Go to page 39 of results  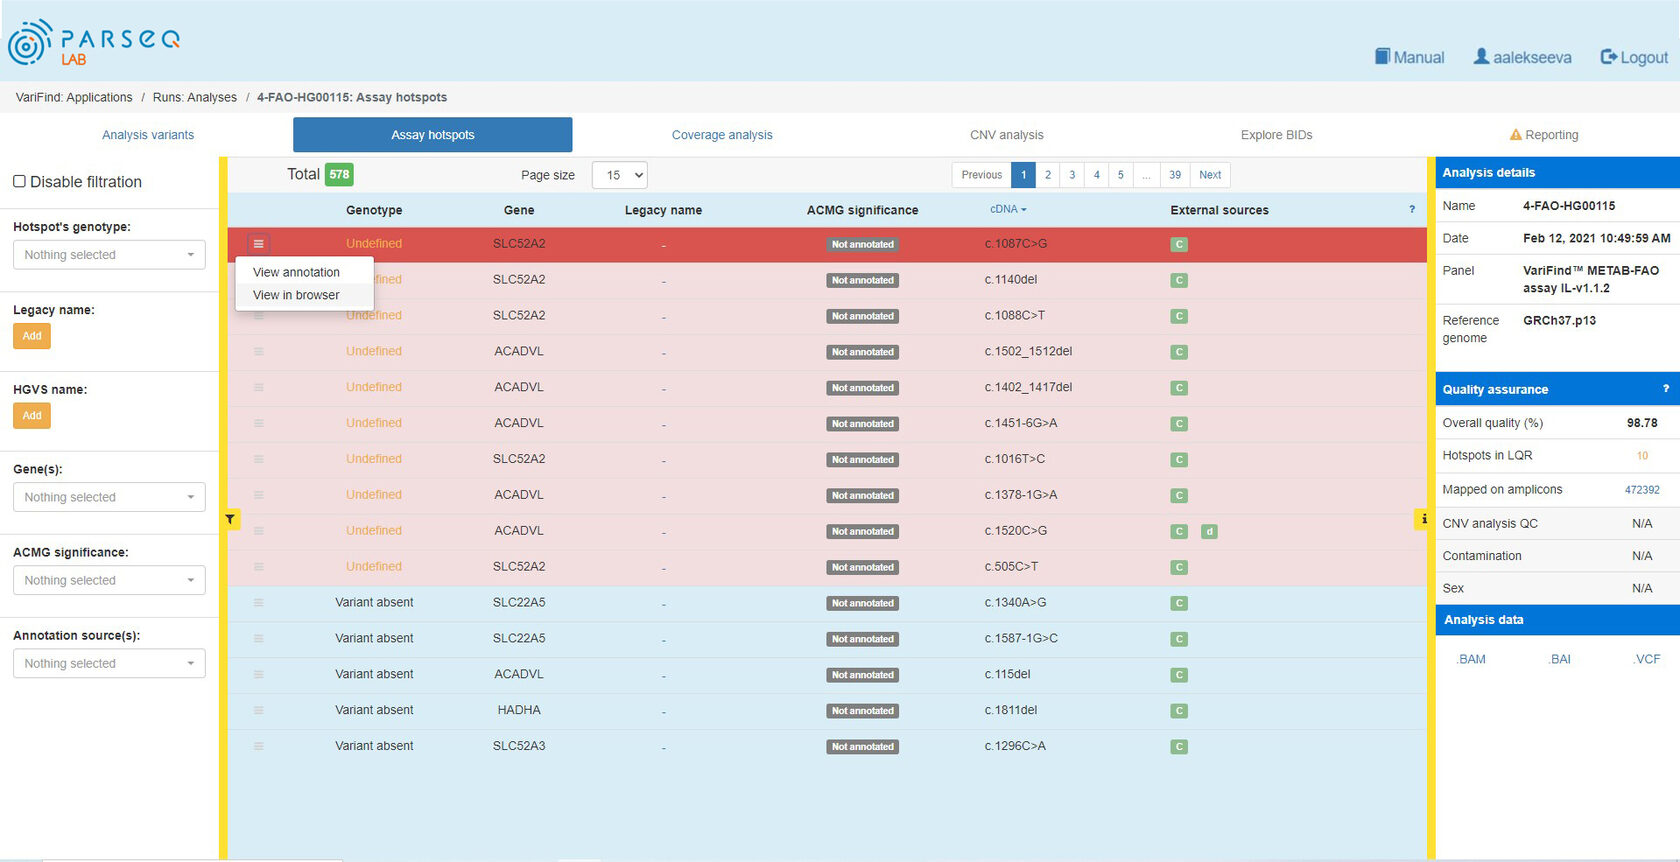1174,175
